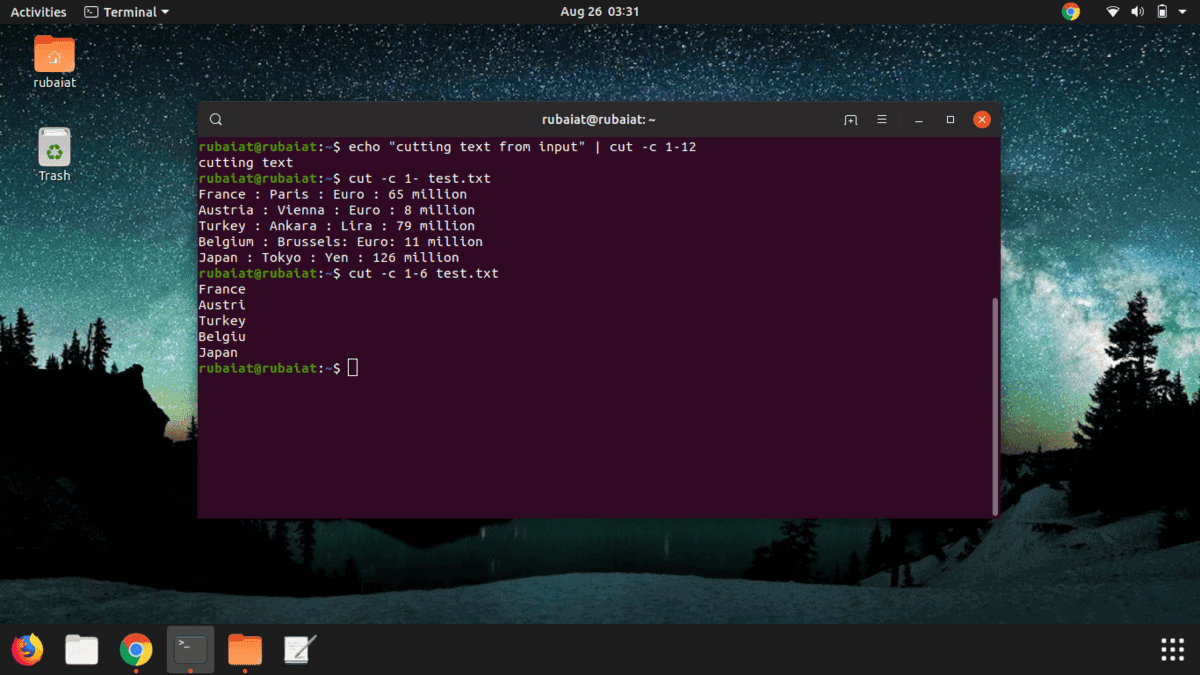Viewport: 1200px width, 675px height.
Task: Open the terminal hamburger menu
Action: (882, 119)
